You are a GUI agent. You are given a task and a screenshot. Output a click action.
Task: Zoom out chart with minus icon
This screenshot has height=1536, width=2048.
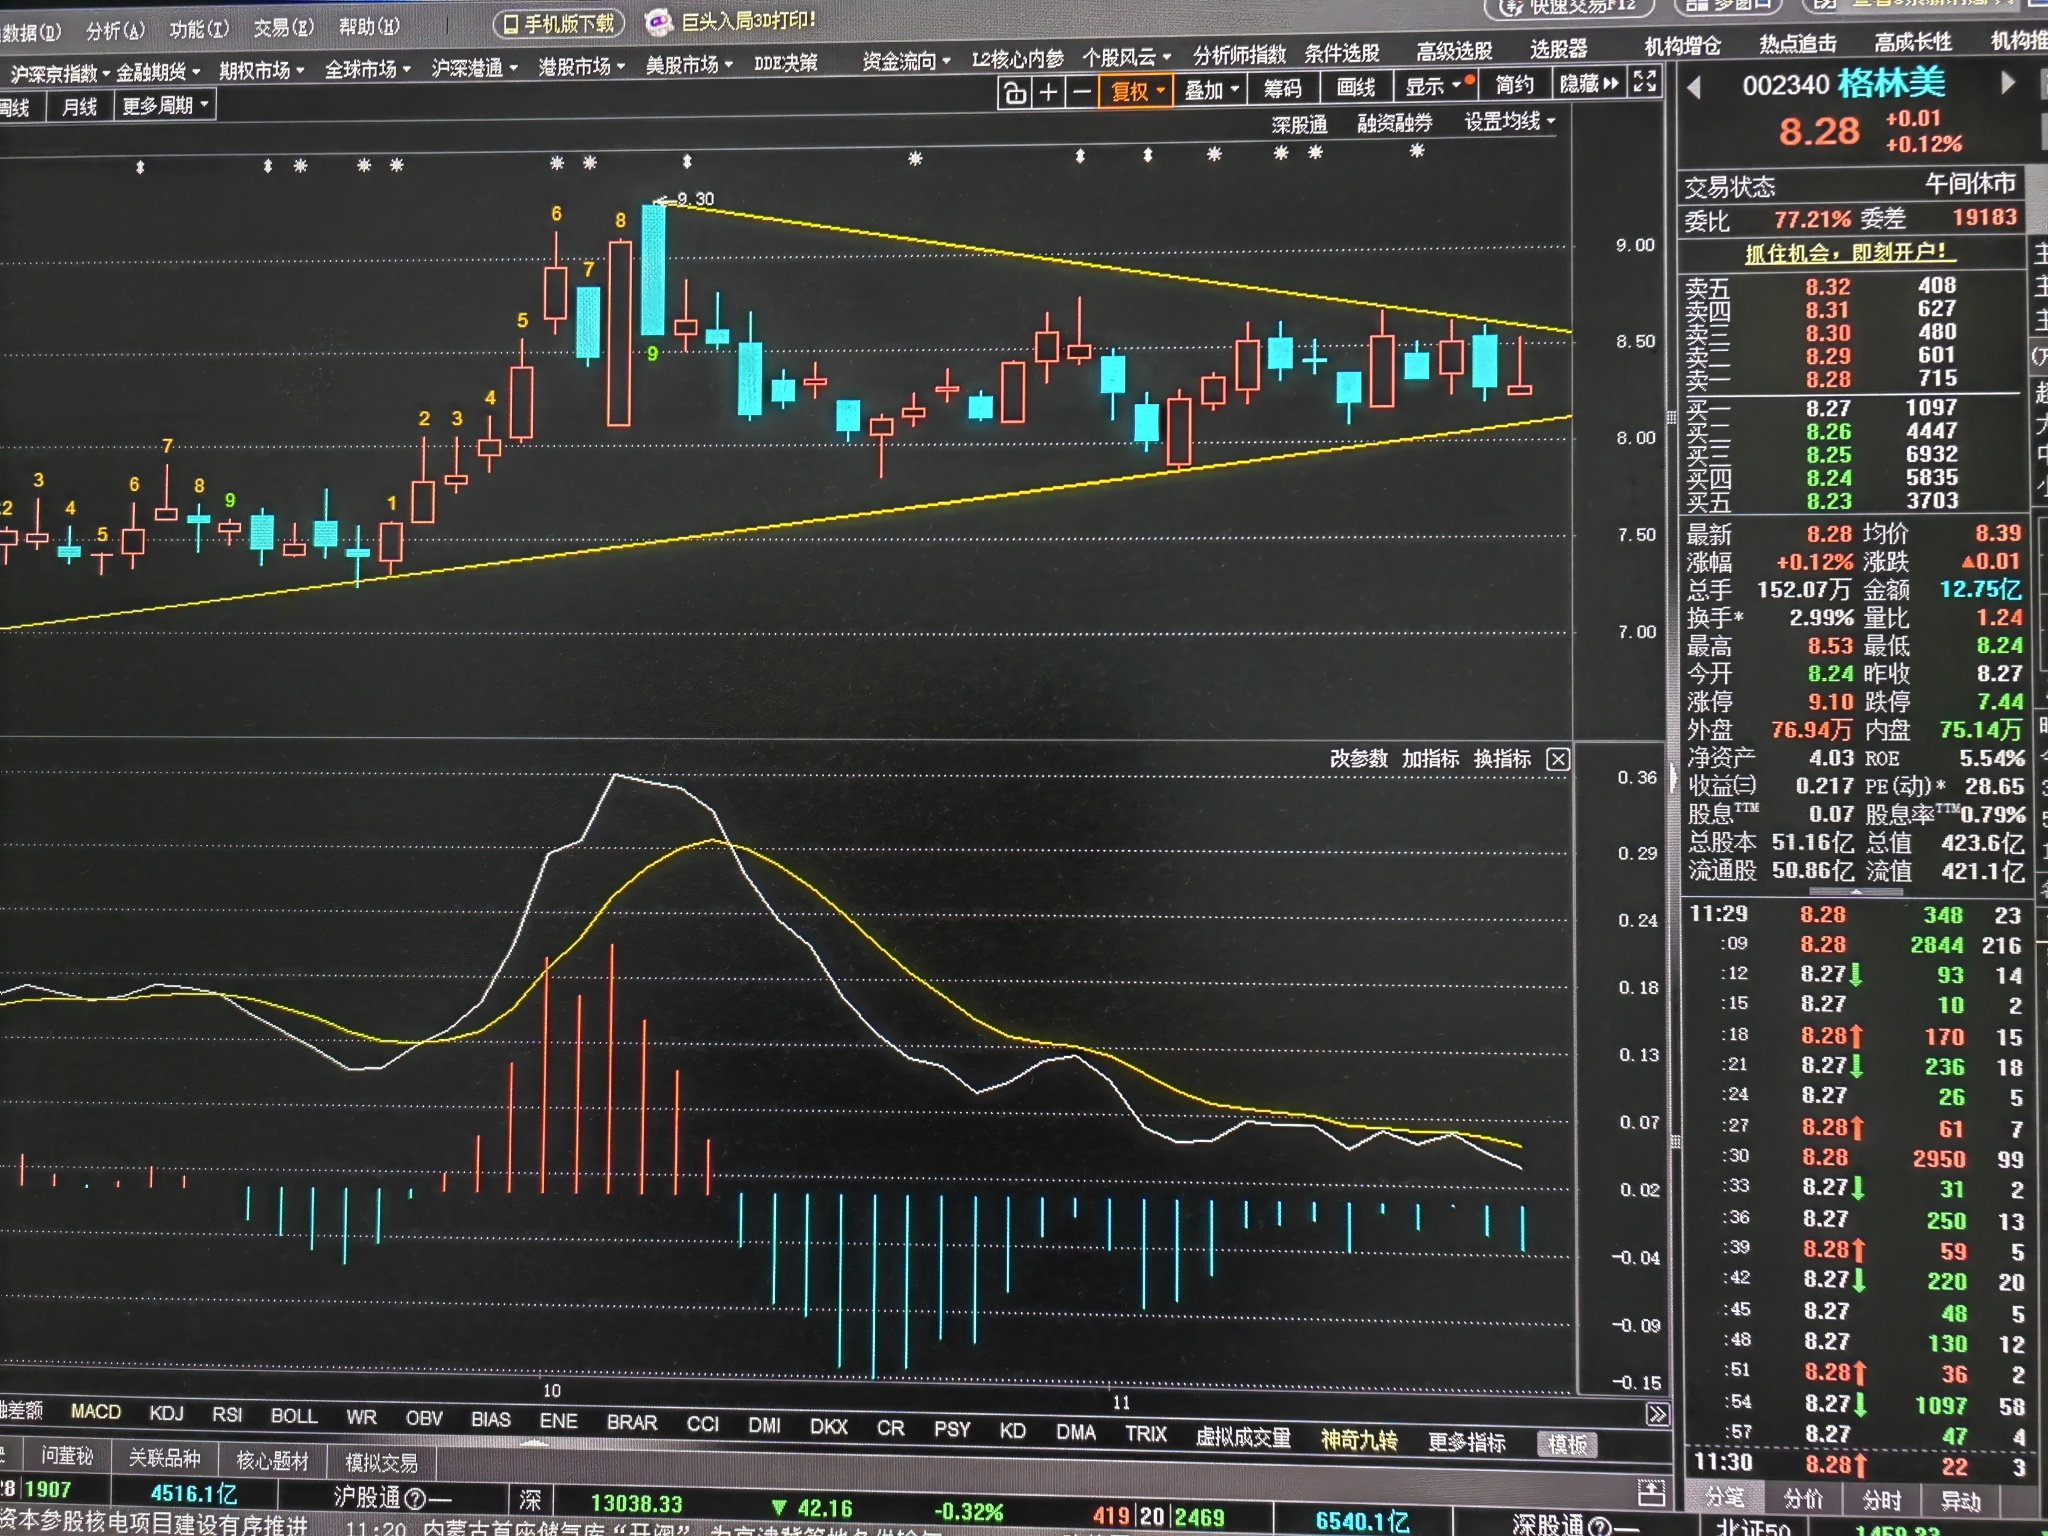pyautogui.click(x=1081, y=92)
